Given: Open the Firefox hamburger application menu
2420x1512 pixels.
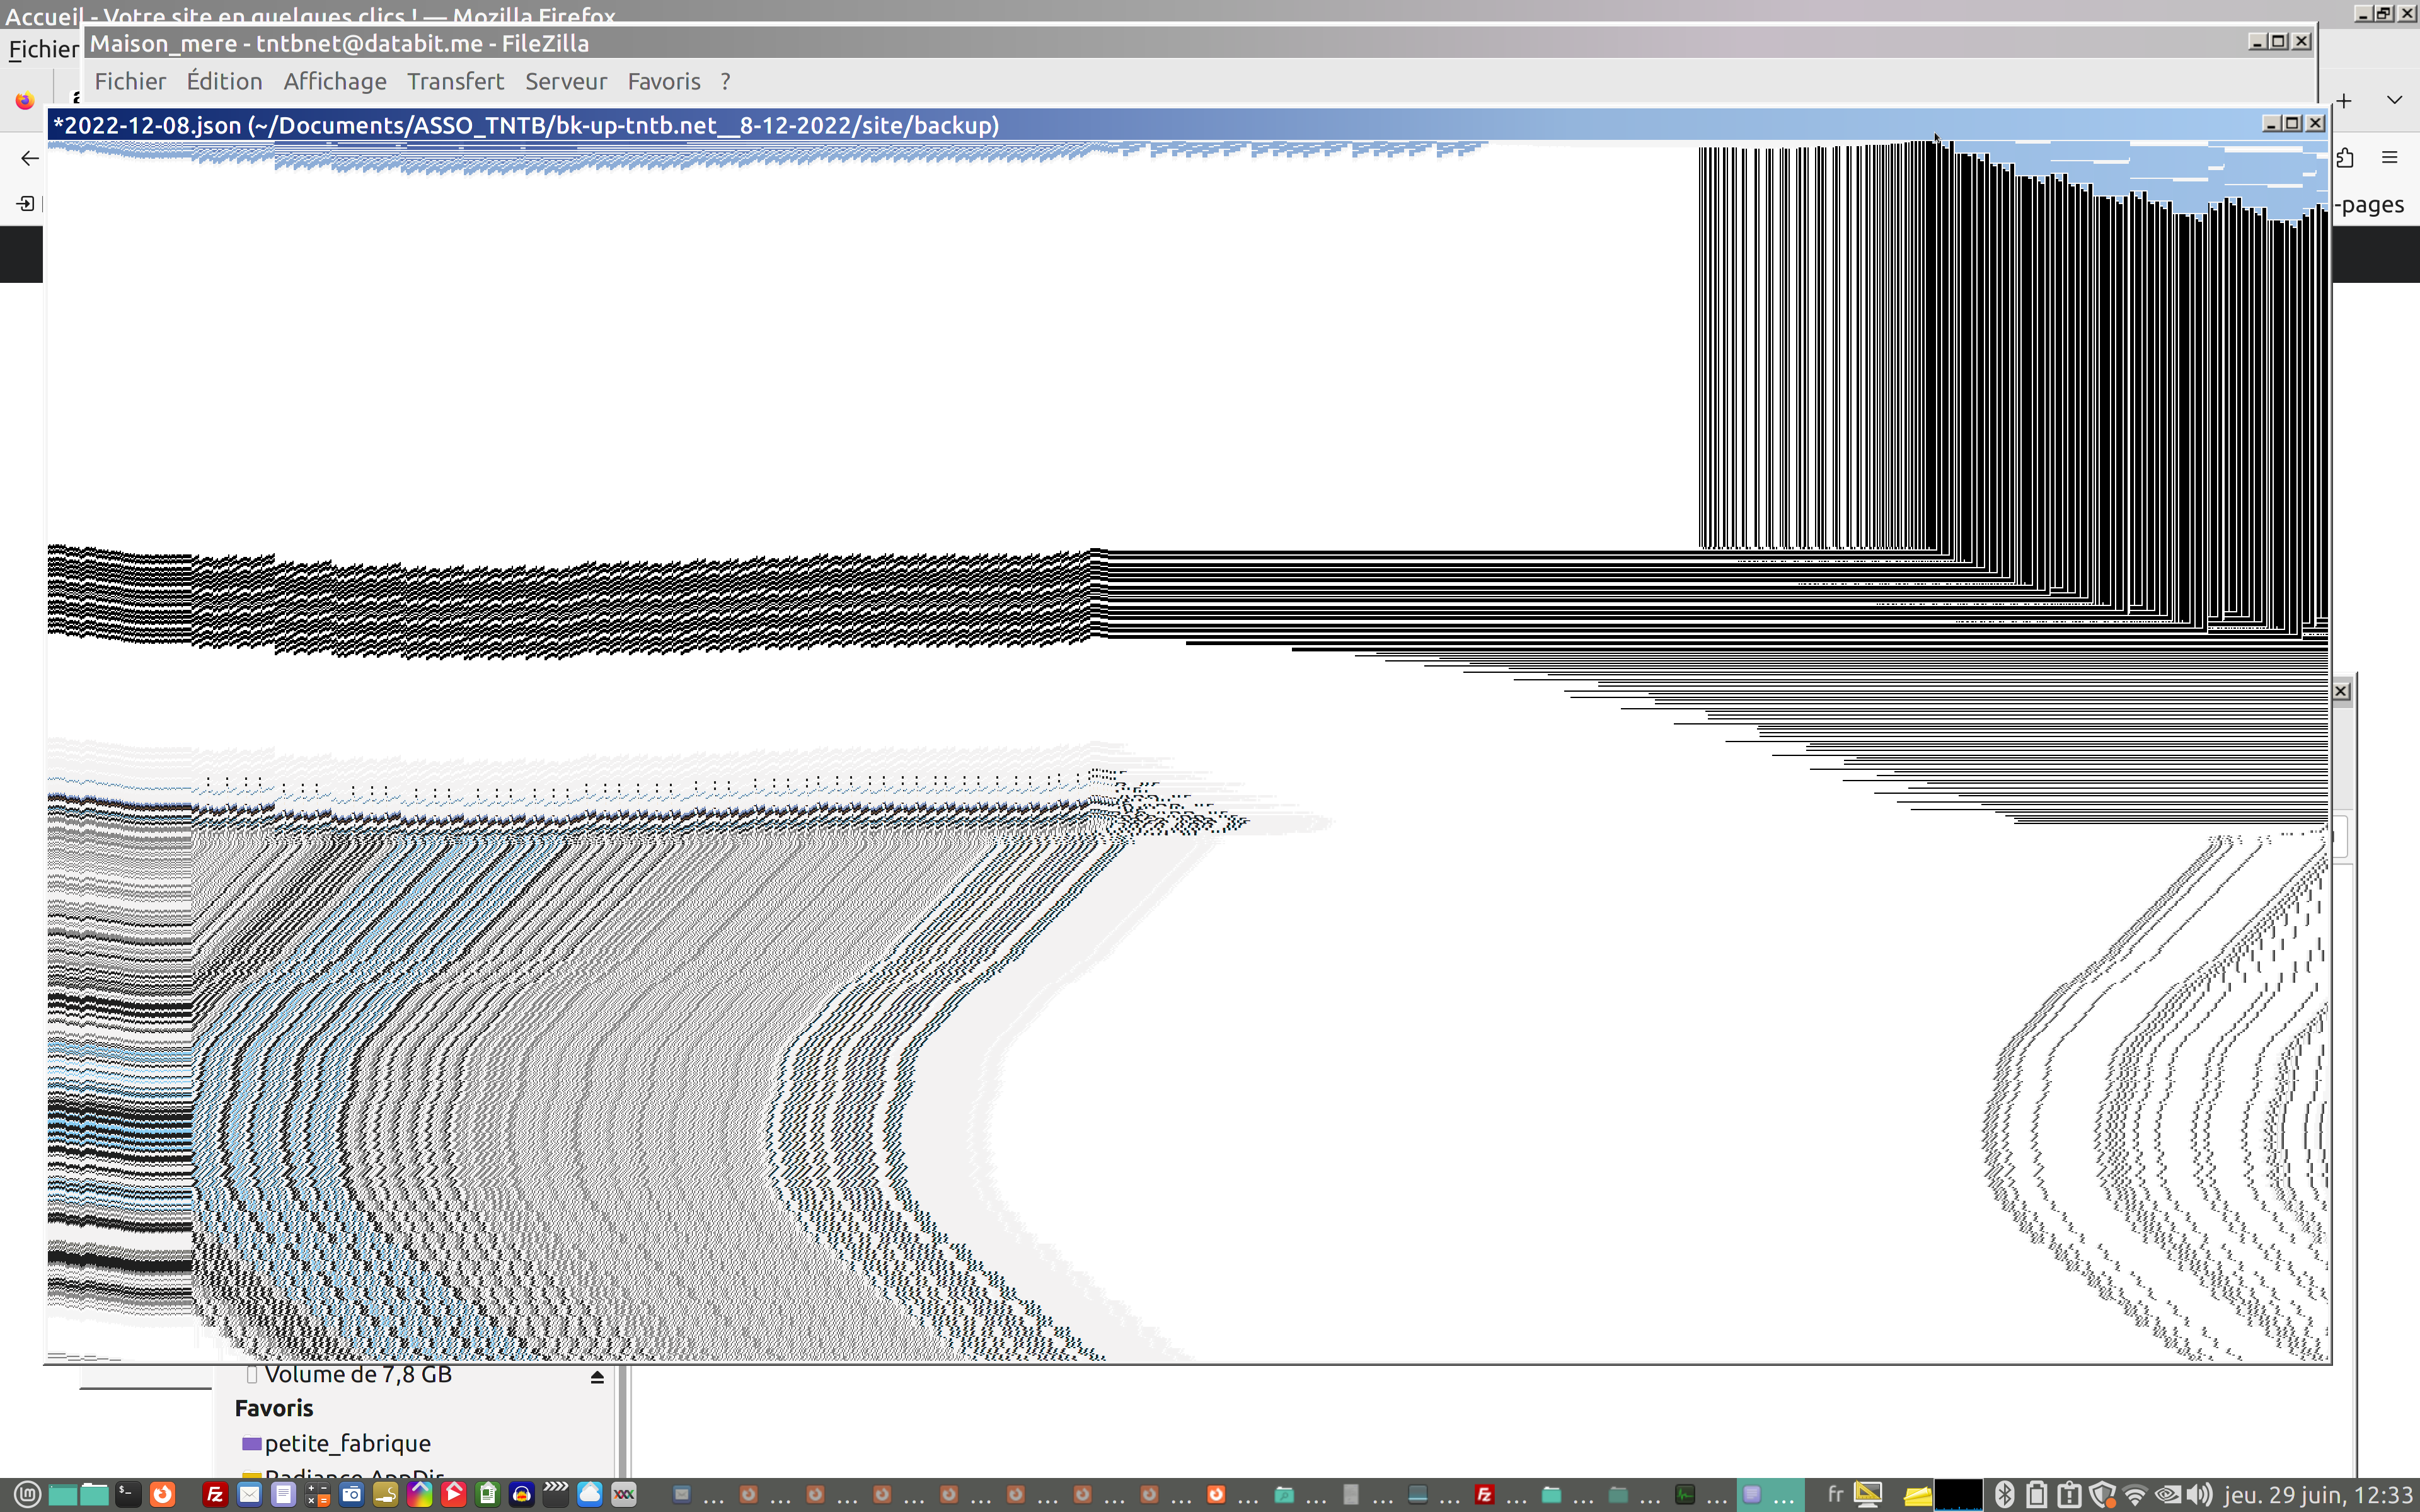Looking at the screenshot, I should [x=2389, y=157].
